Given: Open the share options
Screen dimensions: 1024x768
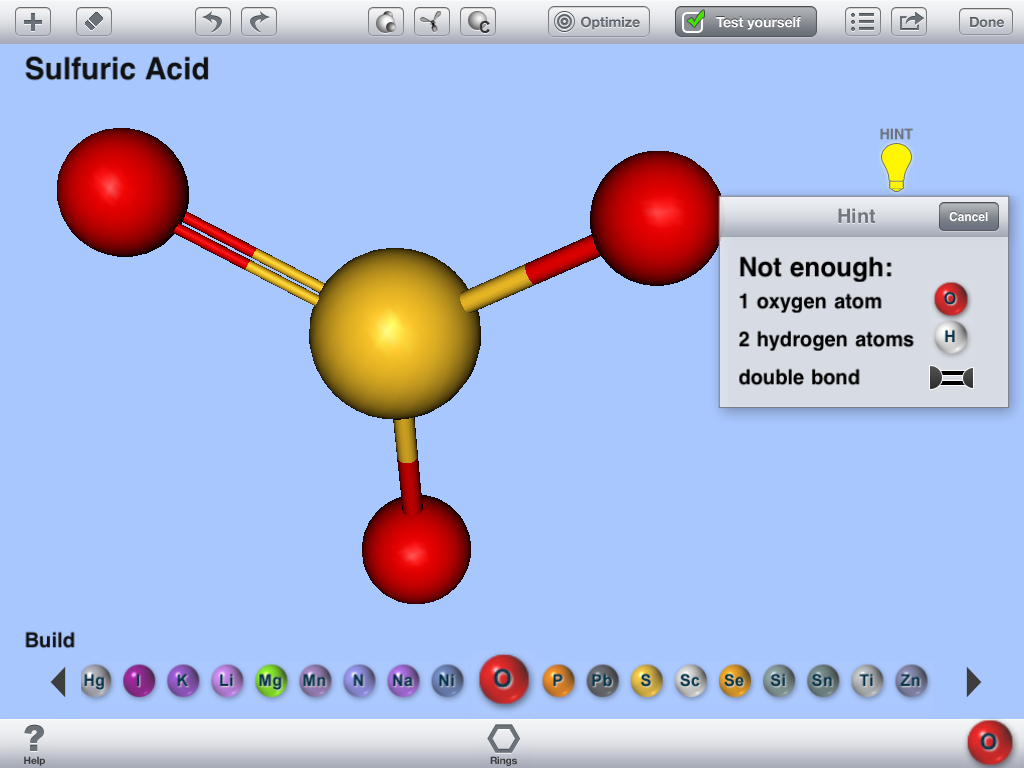Looking at the screenshot, I should [909, 21].
